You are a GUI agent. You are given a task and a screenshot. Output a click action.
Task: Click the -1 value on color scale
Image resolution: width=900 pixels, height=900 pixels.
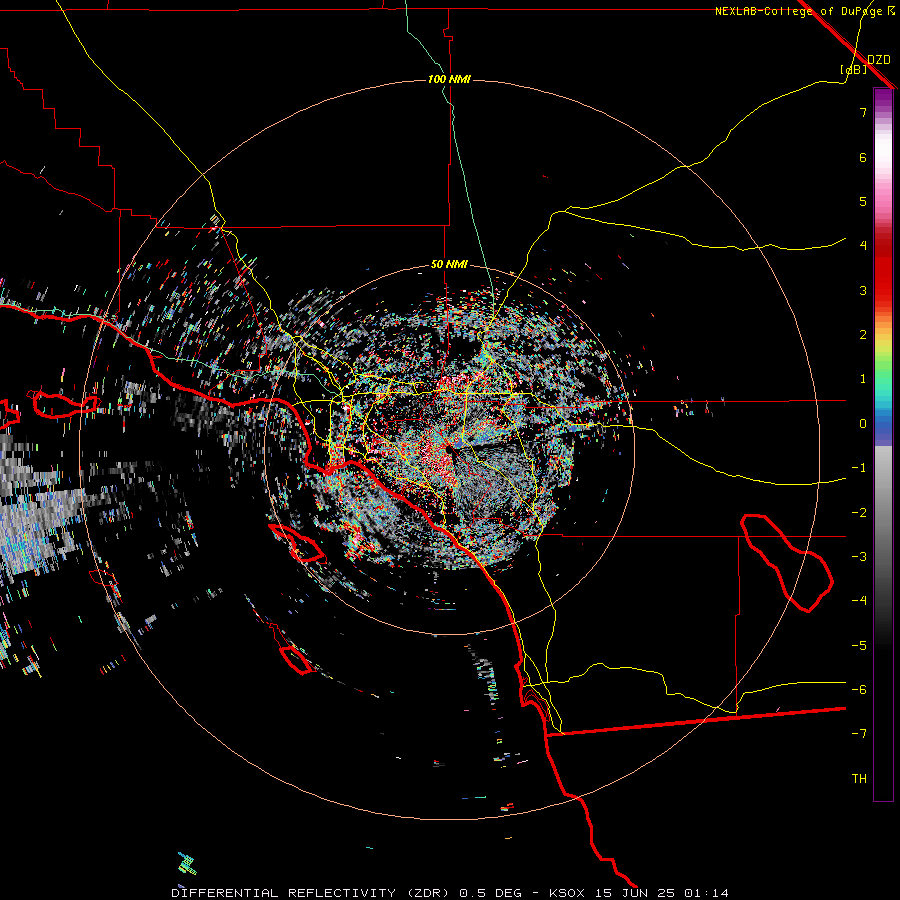(x=859, y=468)
